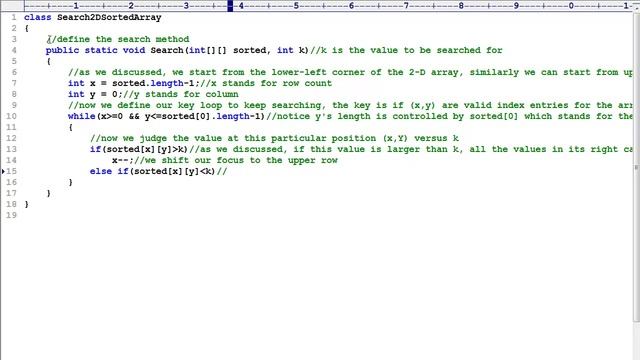The width and height of the screenshot is (640, 360).
Task: Click the closing brace on line 17
Action: tap(49, 193)
